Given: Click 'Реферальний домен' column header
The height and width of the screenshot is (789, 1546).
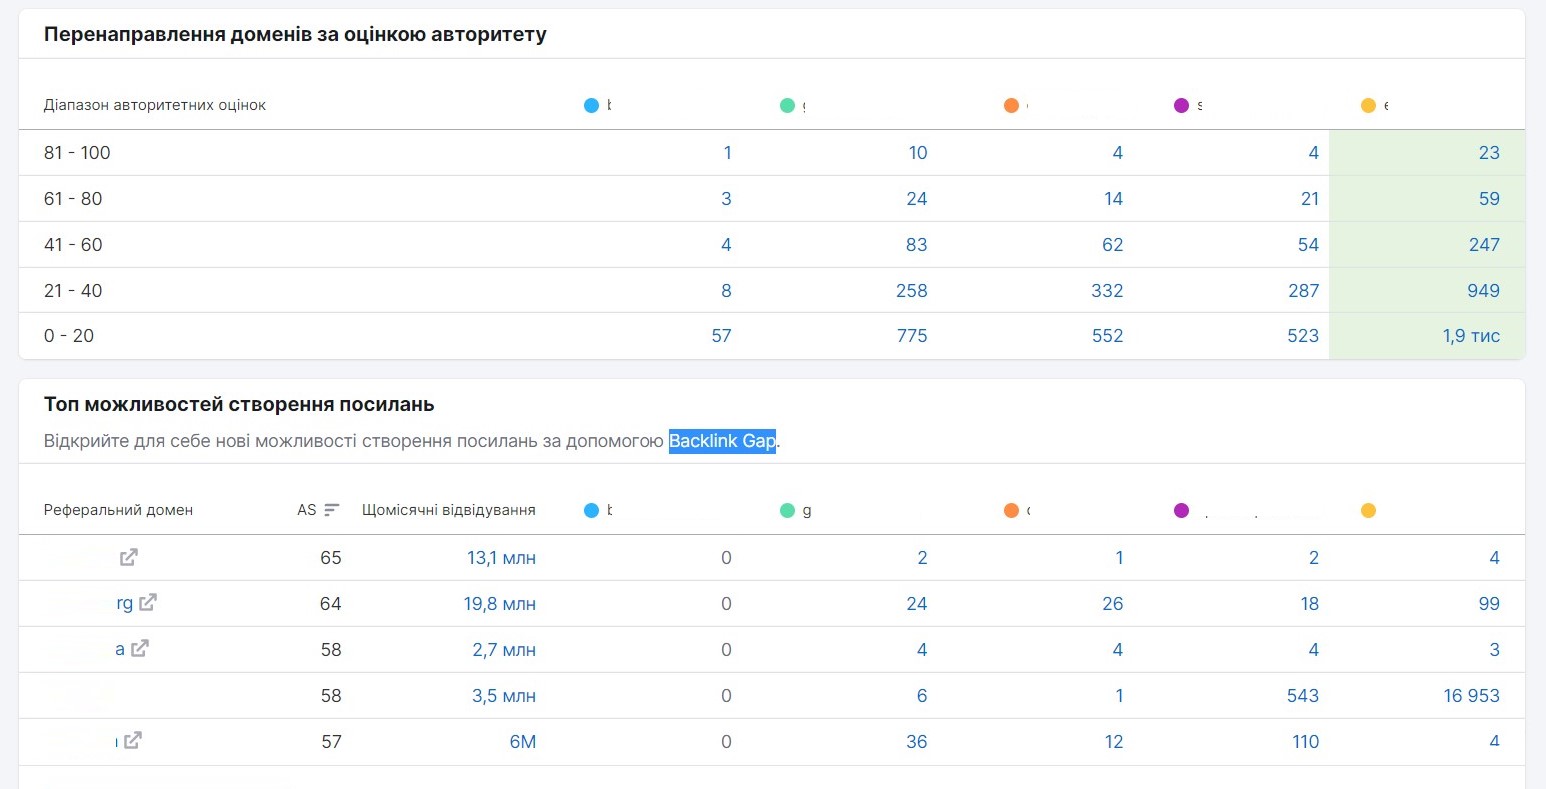Looking at the screenshot, I should [x=118, y=510].
